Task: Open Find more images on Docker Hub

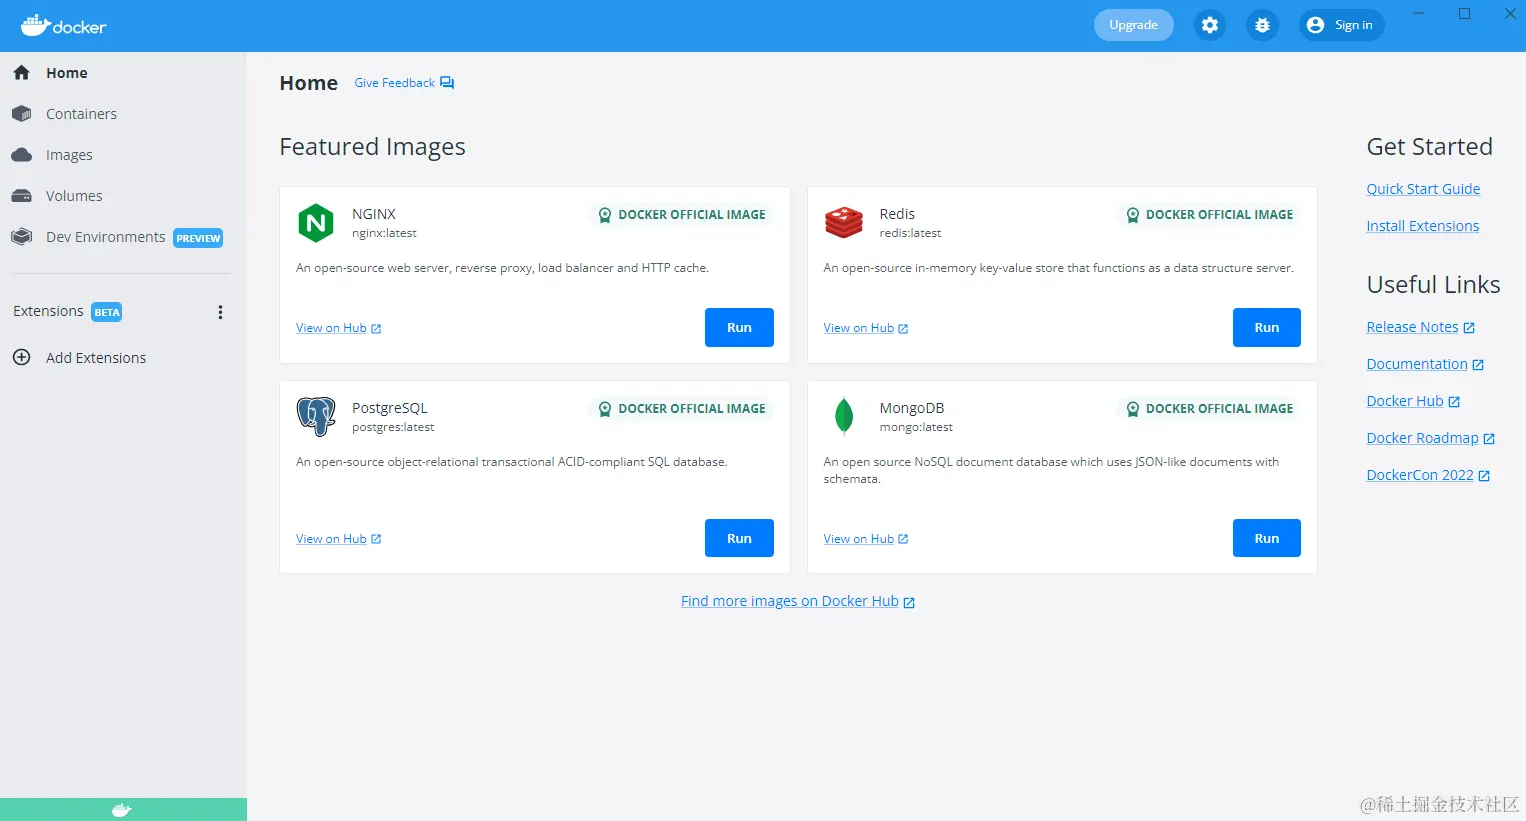Action: click(x=797, y=601)
